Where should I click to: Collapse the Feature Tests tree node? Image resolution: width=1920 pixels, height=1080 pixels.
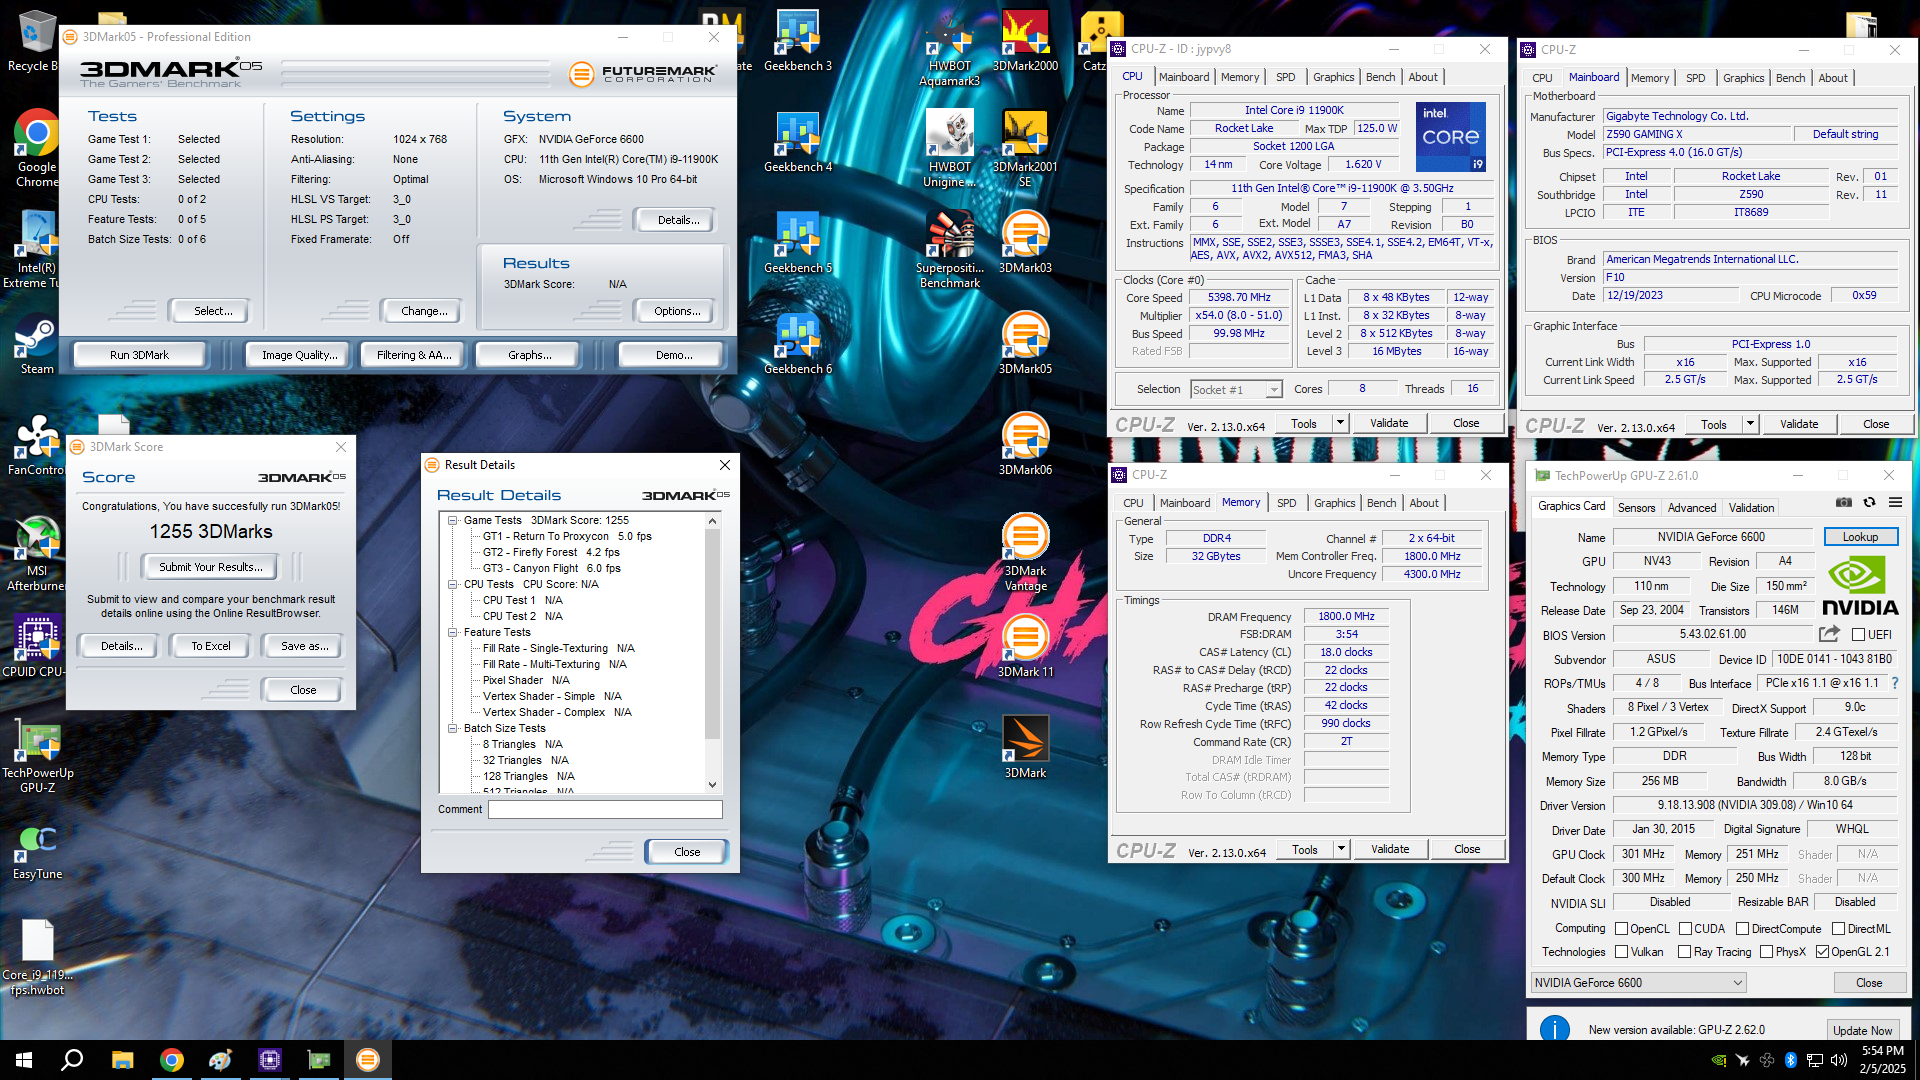tap(453, 632)
